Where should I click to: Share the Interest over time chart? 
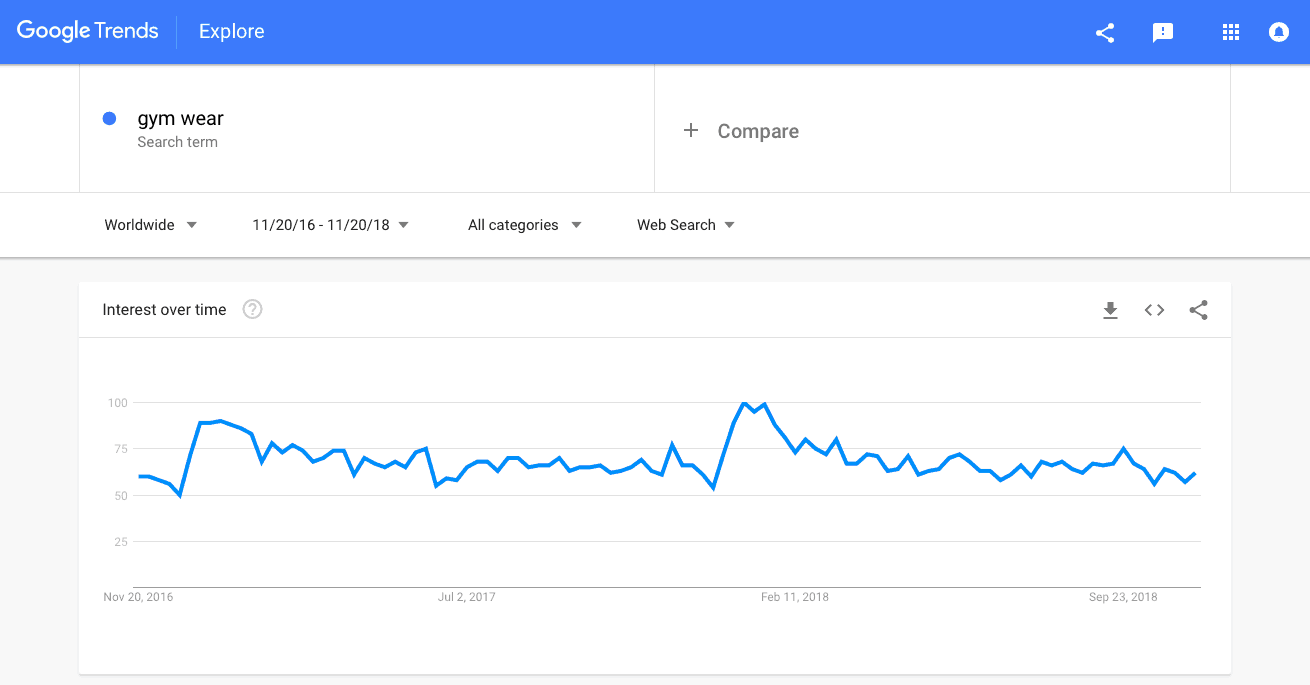(x=1198, y=310)
